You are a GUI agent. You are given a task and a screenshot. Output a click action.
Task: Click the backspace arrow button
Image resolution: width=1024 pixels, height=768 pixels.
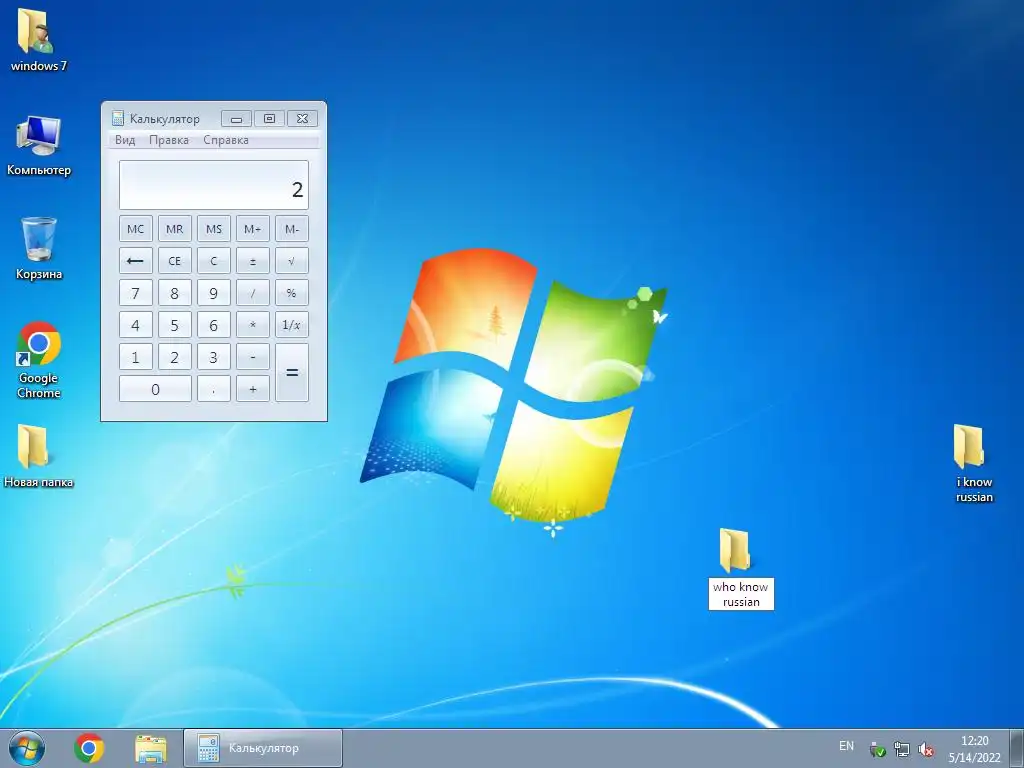pyautogui.click(x=136, y=261)
